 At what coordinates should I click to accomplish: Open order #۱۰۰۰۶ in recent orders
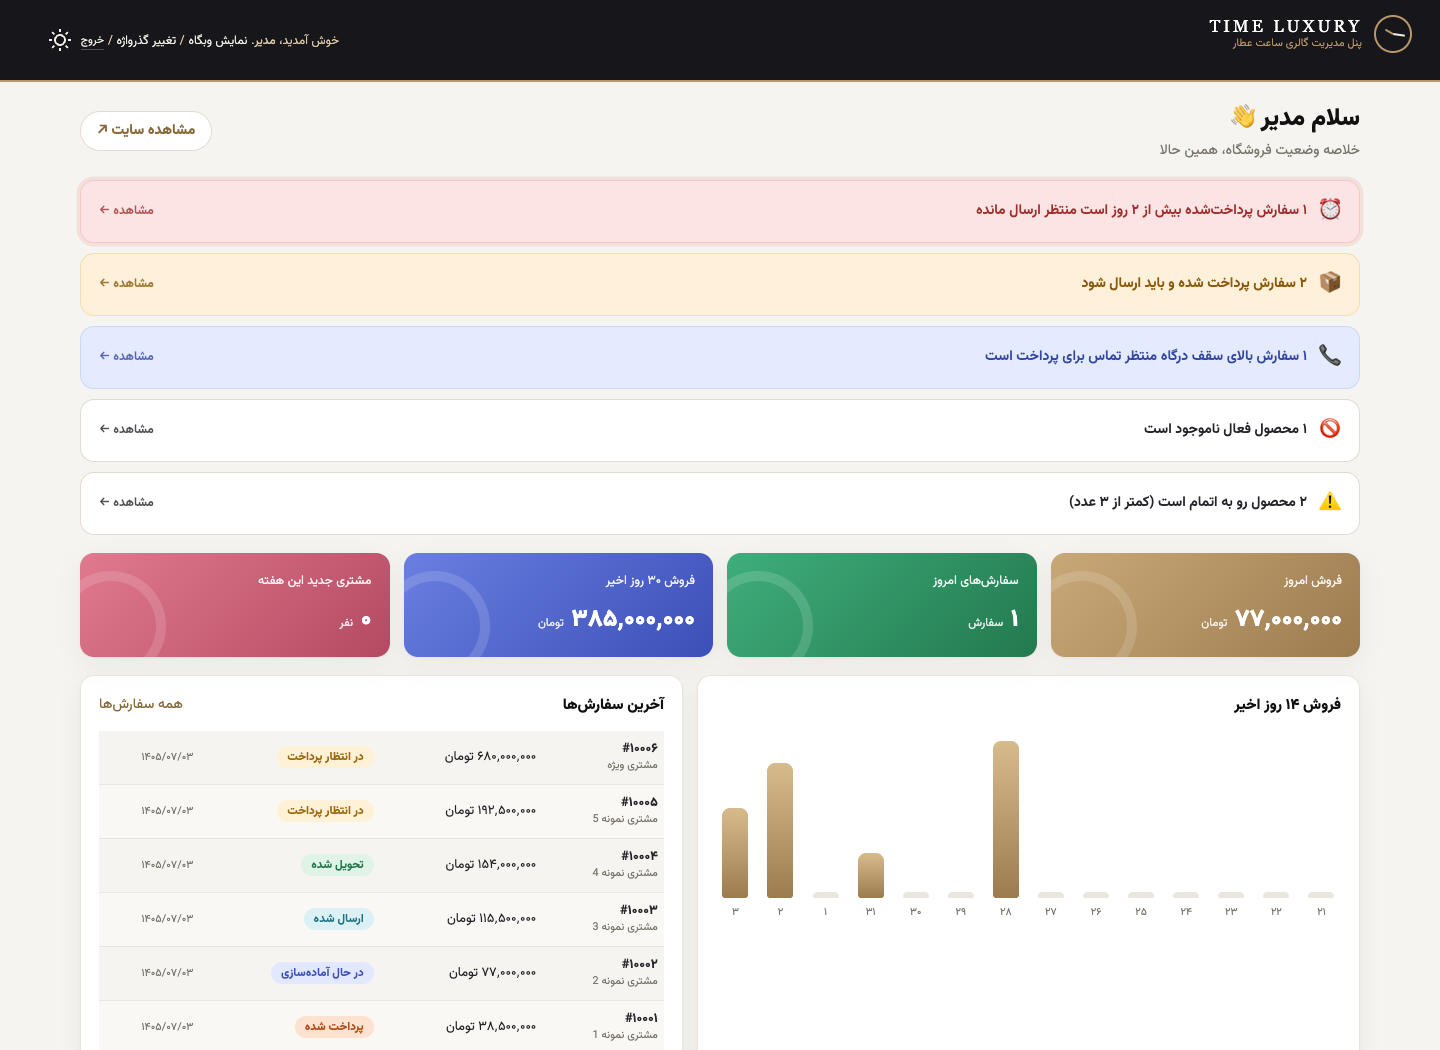pyautogui.click(x=639, y=748)
